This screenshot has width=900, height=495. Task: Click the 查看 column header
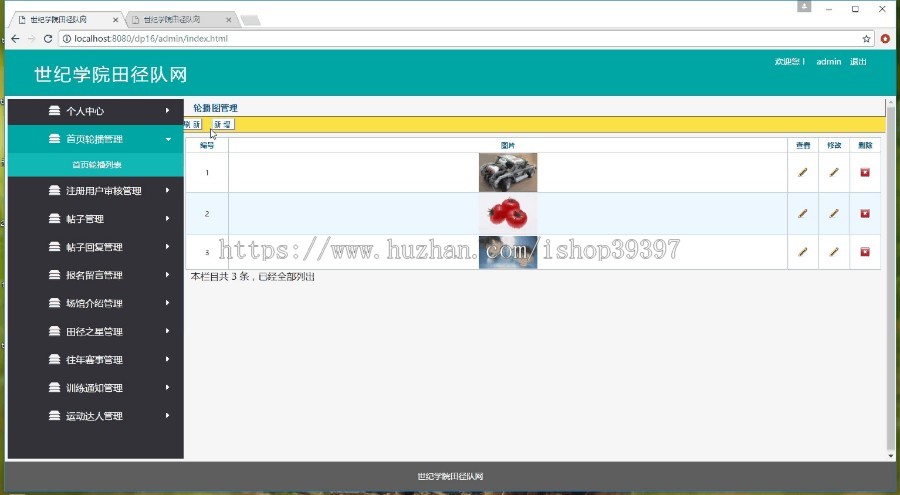803,145
